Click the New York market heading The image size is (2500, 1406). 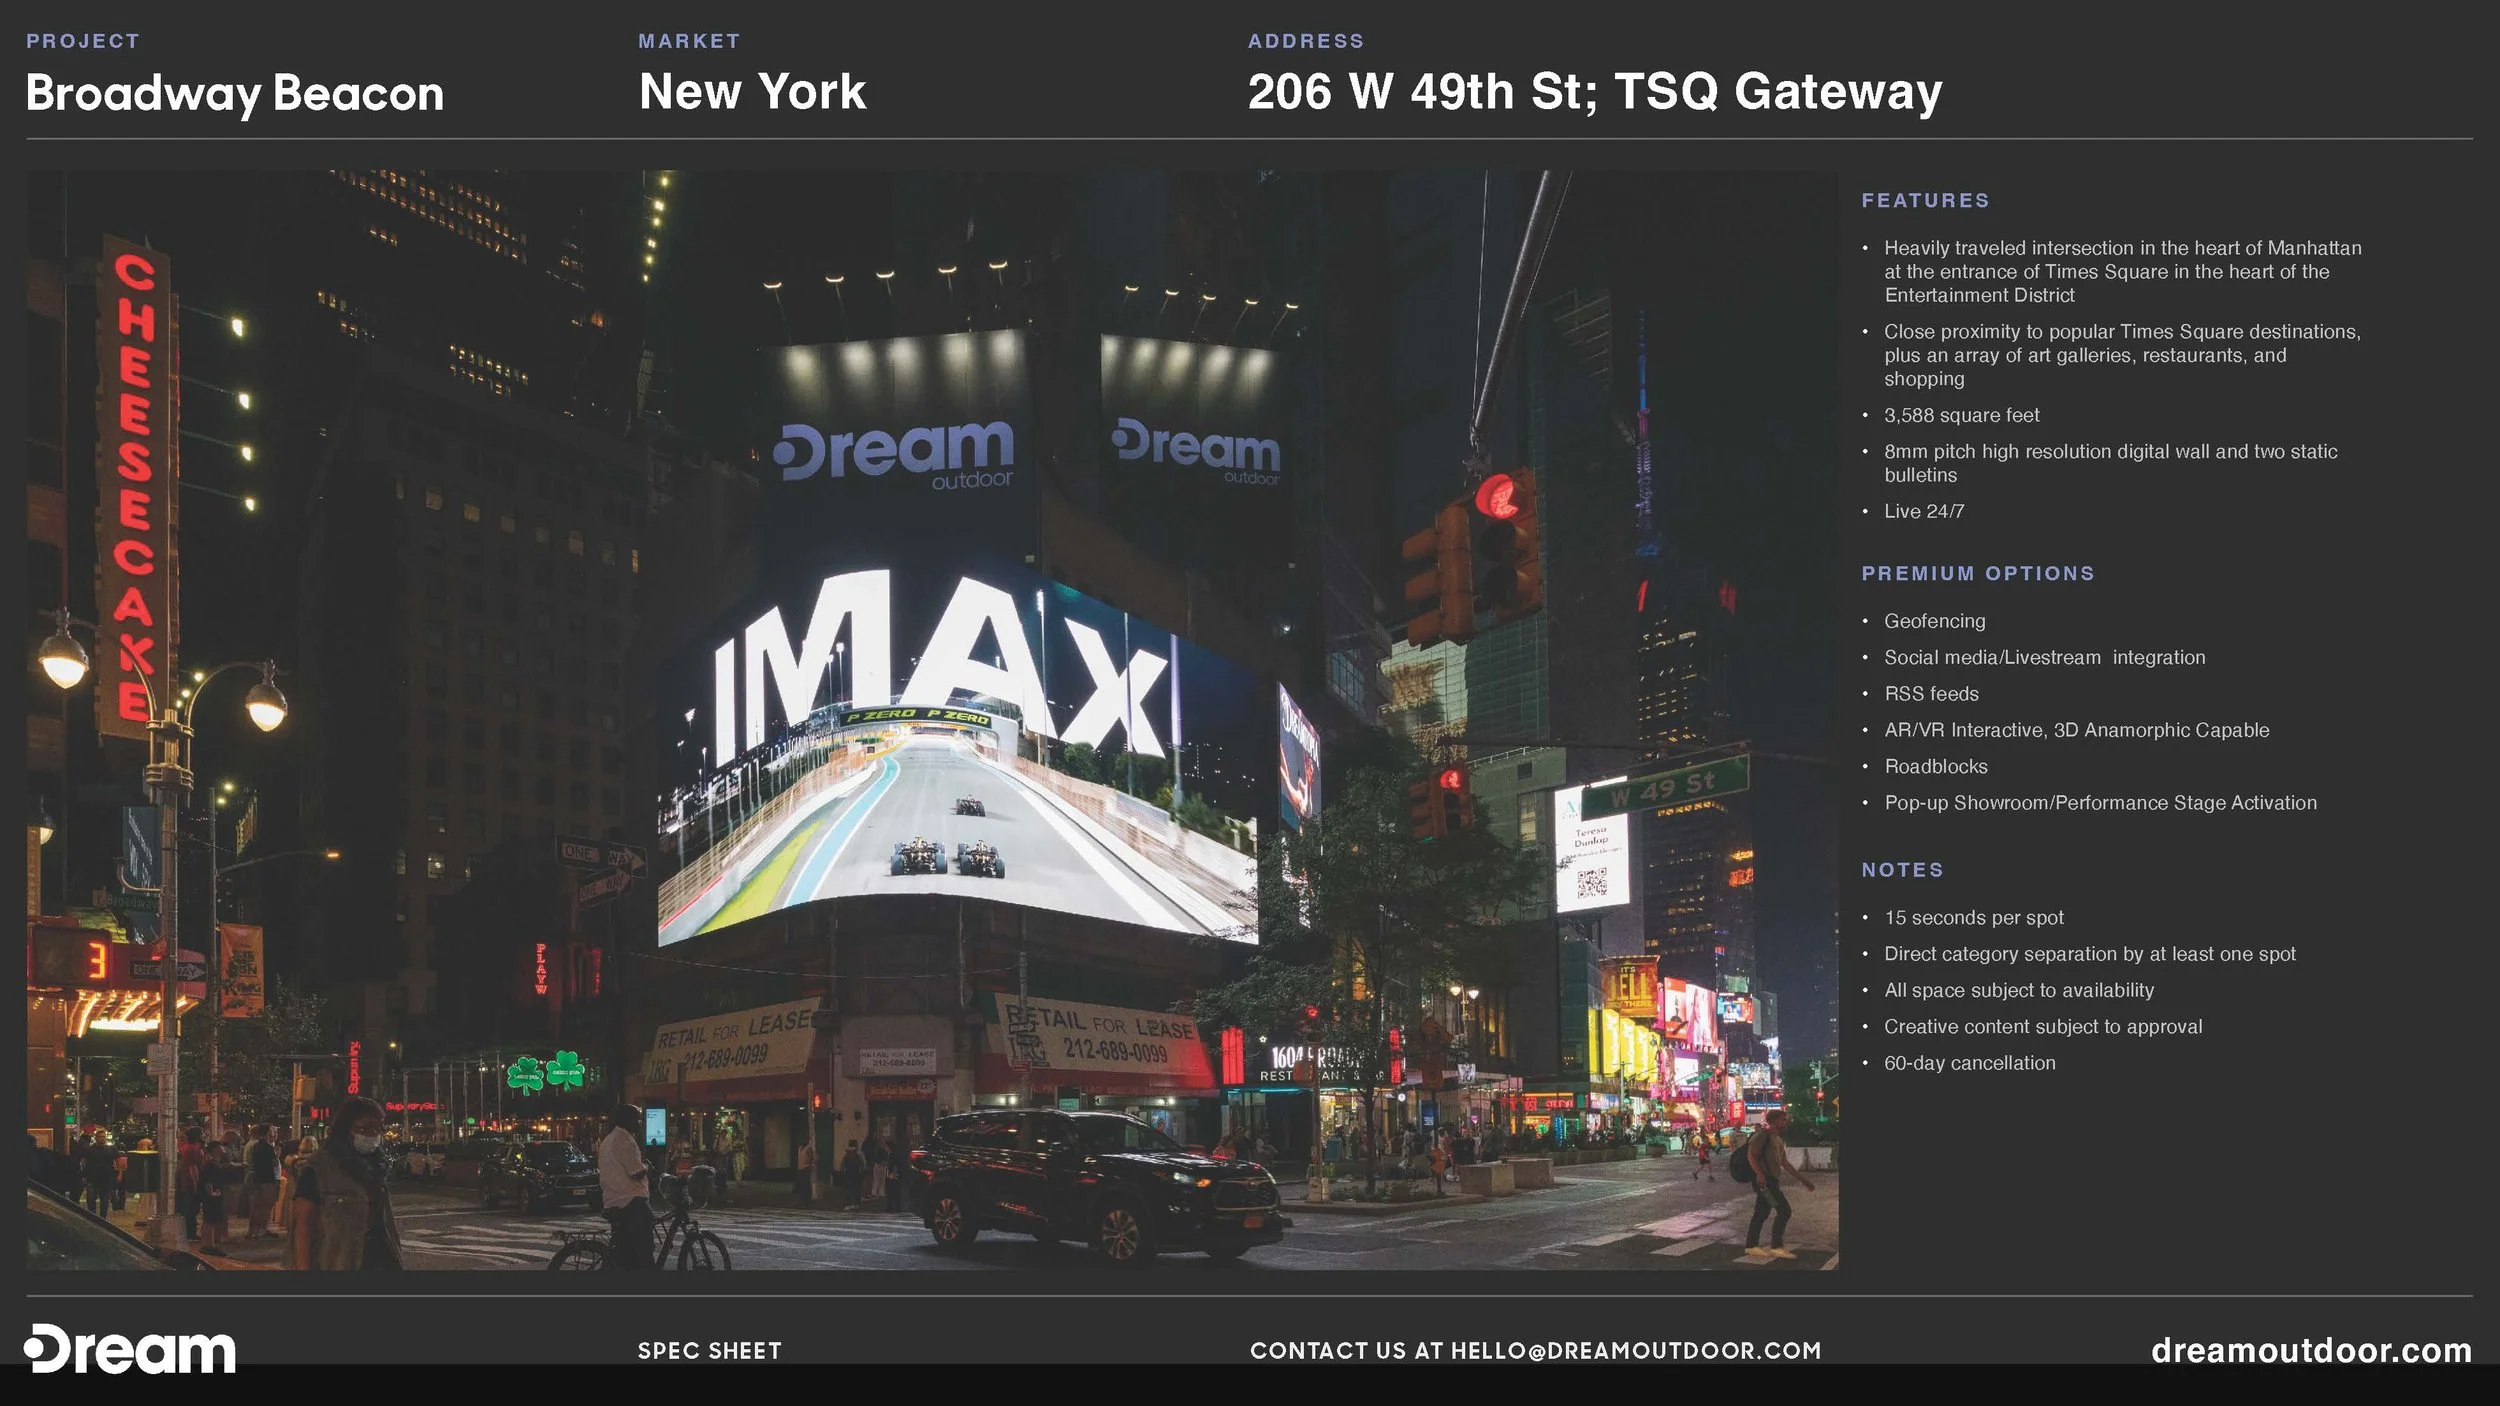pos(752,92)
